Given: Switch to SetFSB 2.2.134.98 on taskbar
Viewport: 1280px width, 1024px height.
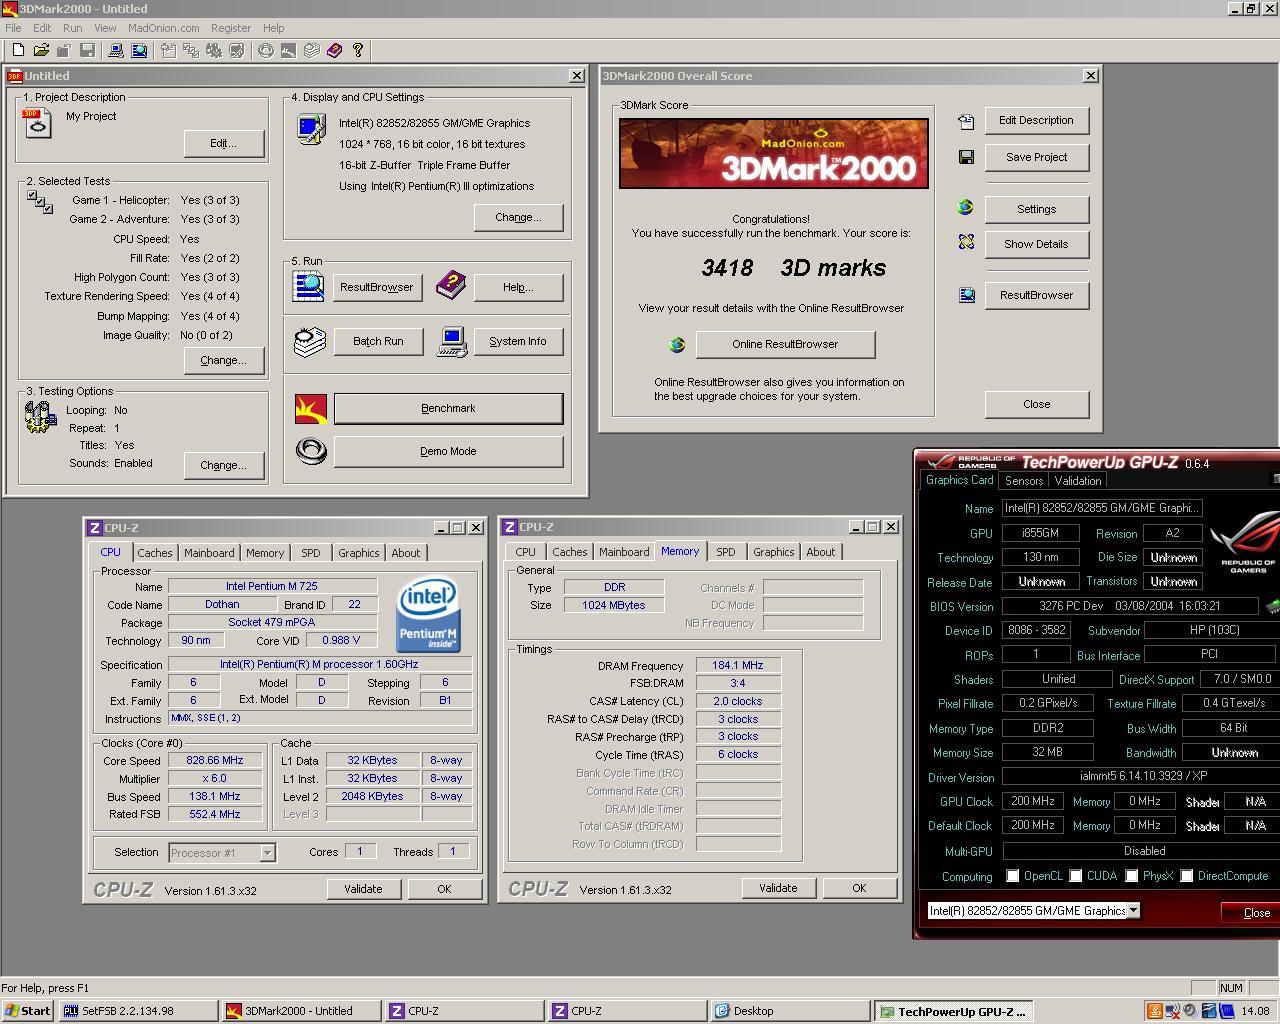Looking at the screenshot, I should (138, 1011).
